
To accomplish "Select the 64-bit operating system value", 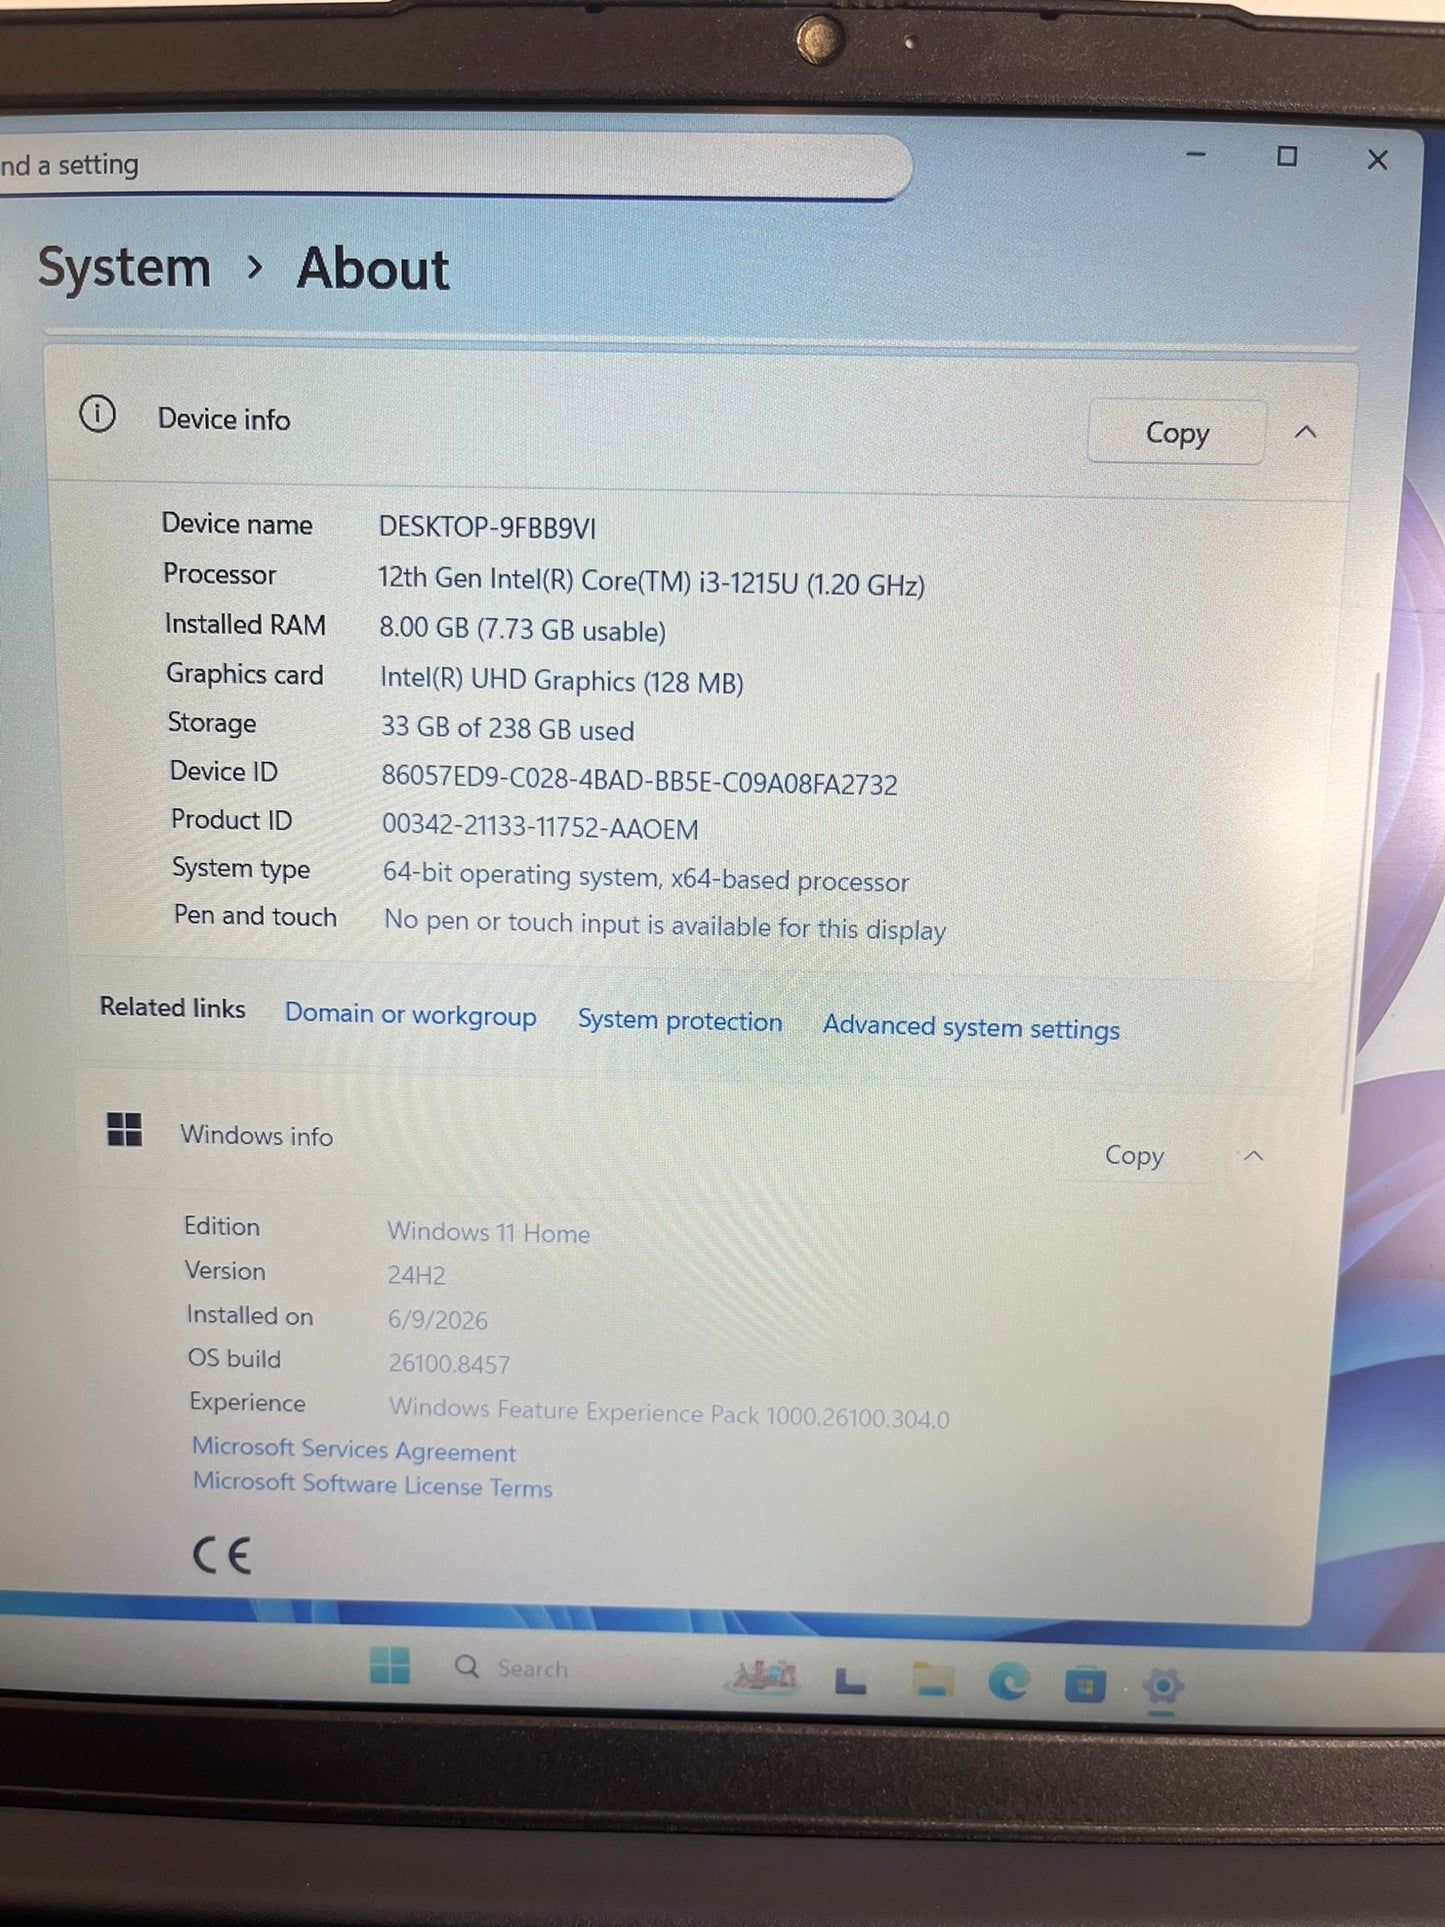I will pyautogui.click(x=645, y=877).
